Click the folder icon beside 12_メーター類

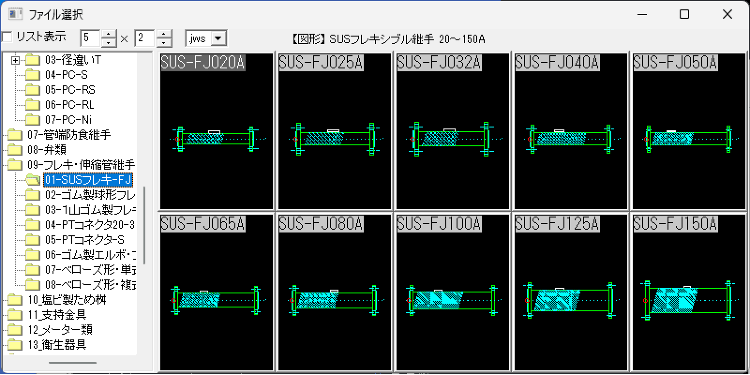(x=15, y=330)
